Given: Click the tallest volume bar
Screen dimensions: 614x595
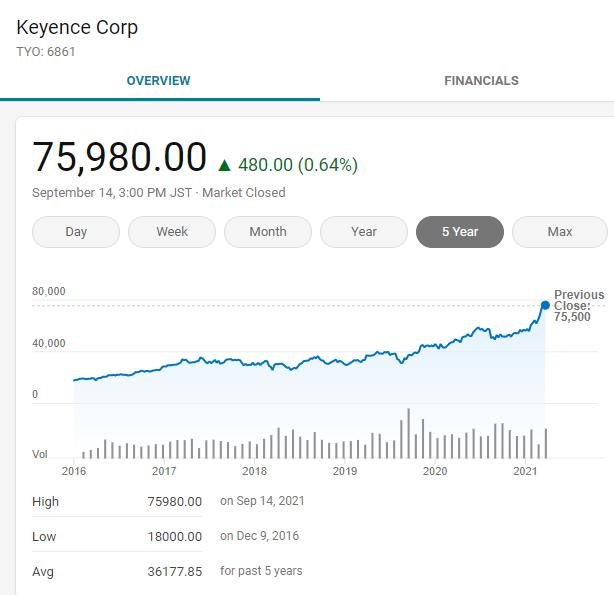Looking at the screenshot, I should tap(408, 433).
